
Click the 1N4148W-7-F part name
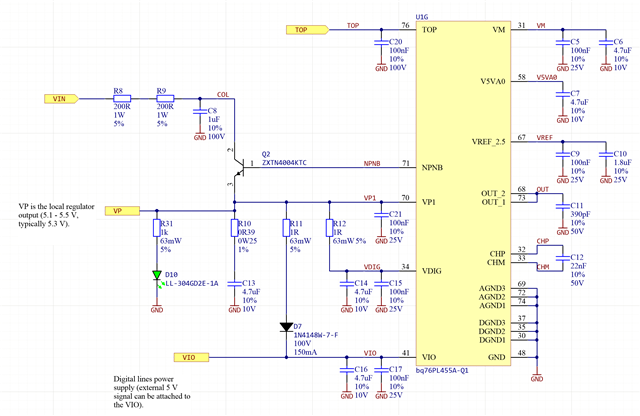coord(316,335)
